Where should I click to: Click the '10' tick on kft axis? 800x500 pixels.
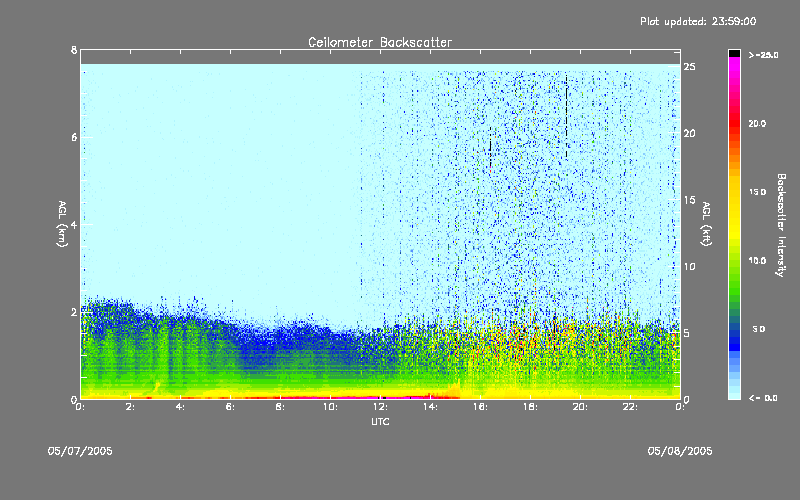point(690,266)
